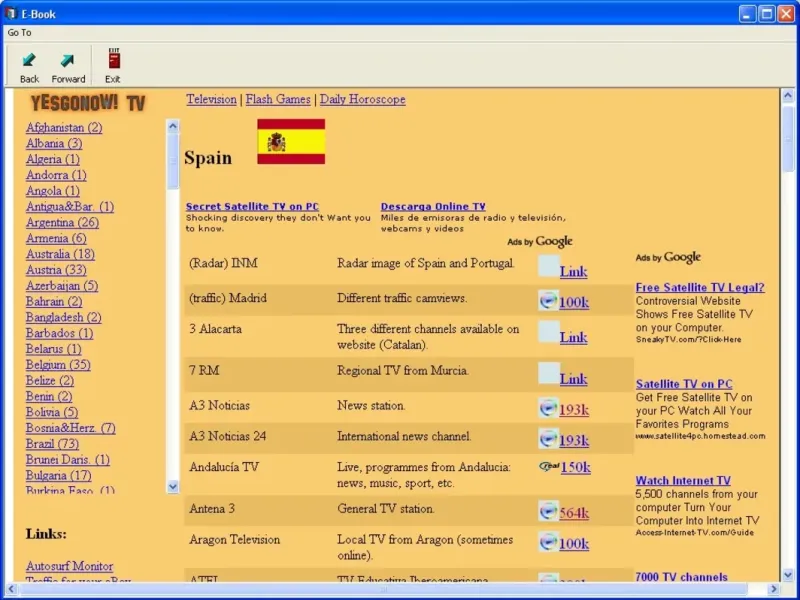Click the Spain heading text
The height and width of the screenshot is (600, 800).
(208, 158)
